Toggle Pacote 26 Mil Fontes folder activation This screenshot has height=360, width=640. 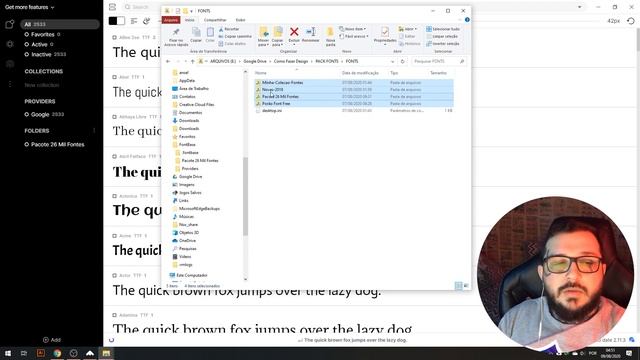(x=27, y=144)
